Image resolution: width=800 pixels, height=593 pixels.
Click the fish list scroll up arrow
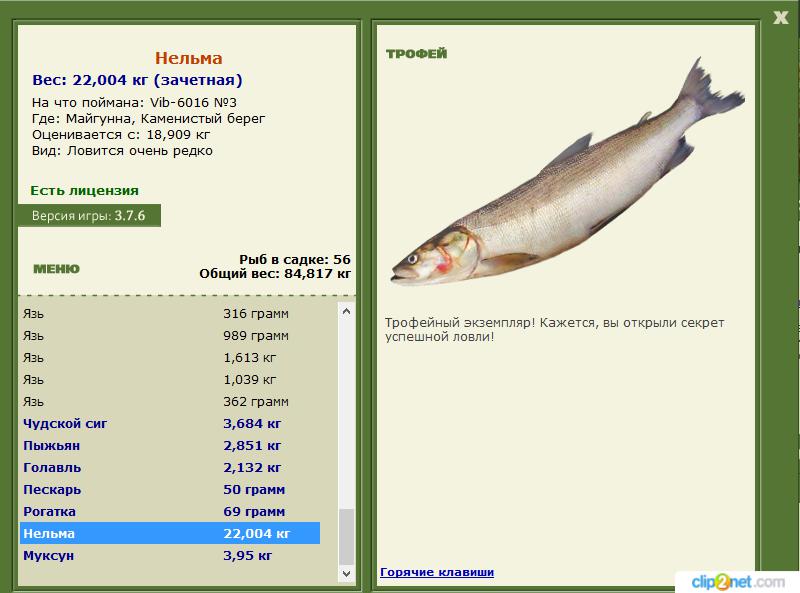tap(346, 311)
